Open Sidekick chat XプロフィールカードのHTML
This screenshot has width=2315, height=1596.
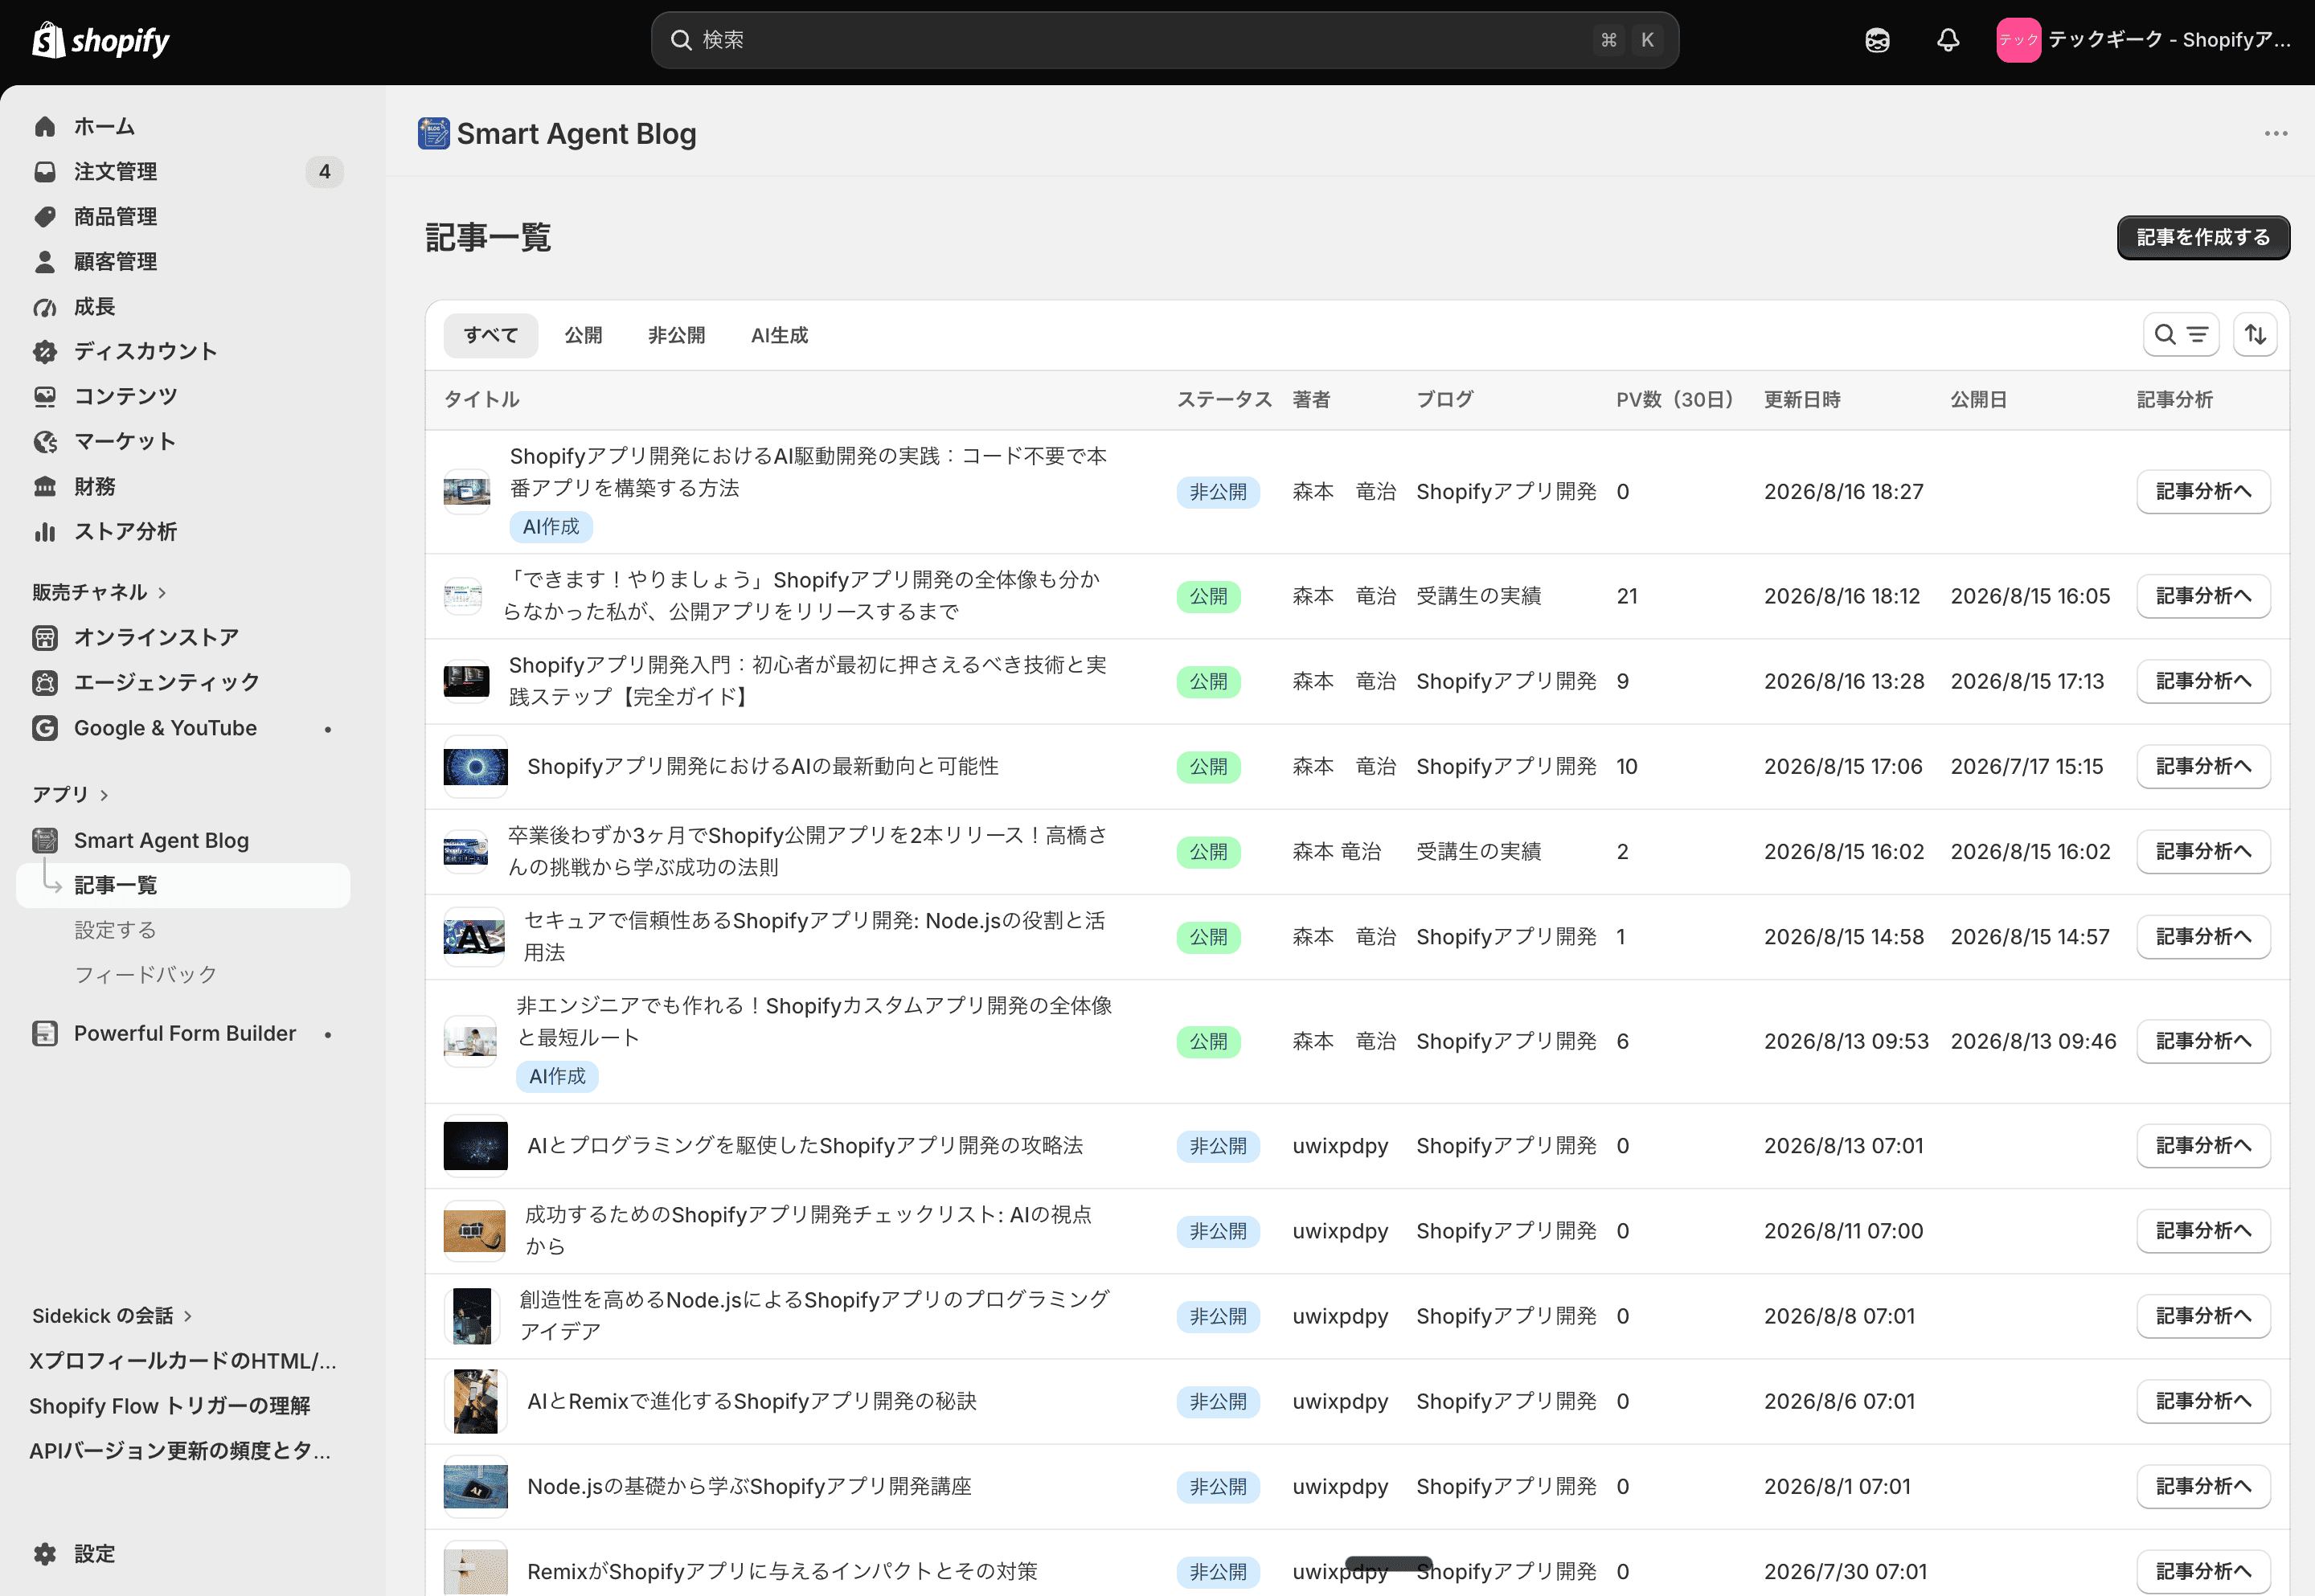[x=182, y=1360]
